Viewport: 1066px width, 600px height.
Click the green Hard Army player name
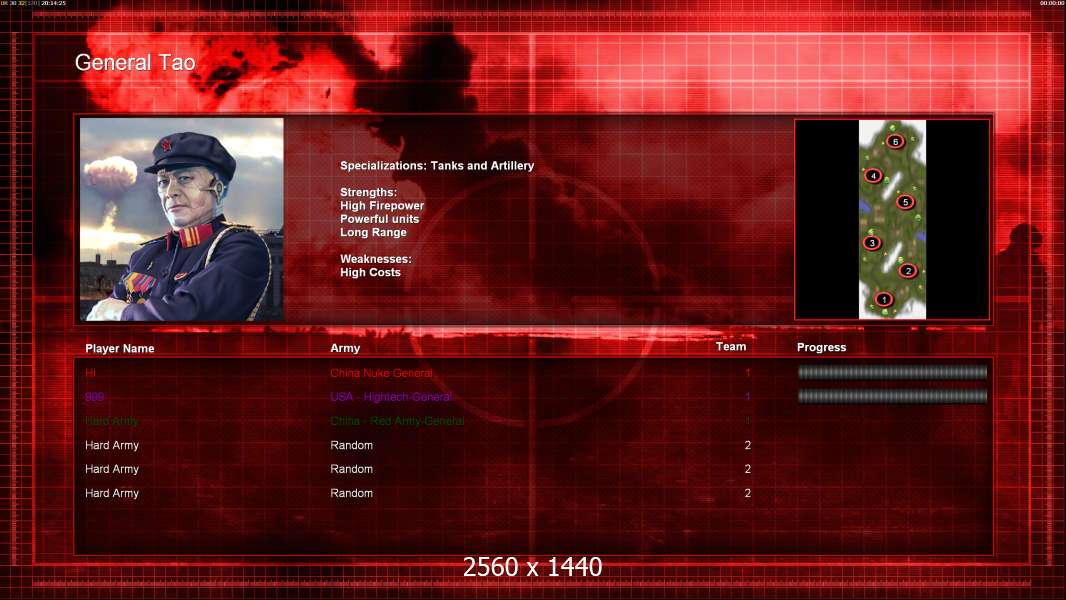[111, 421]
